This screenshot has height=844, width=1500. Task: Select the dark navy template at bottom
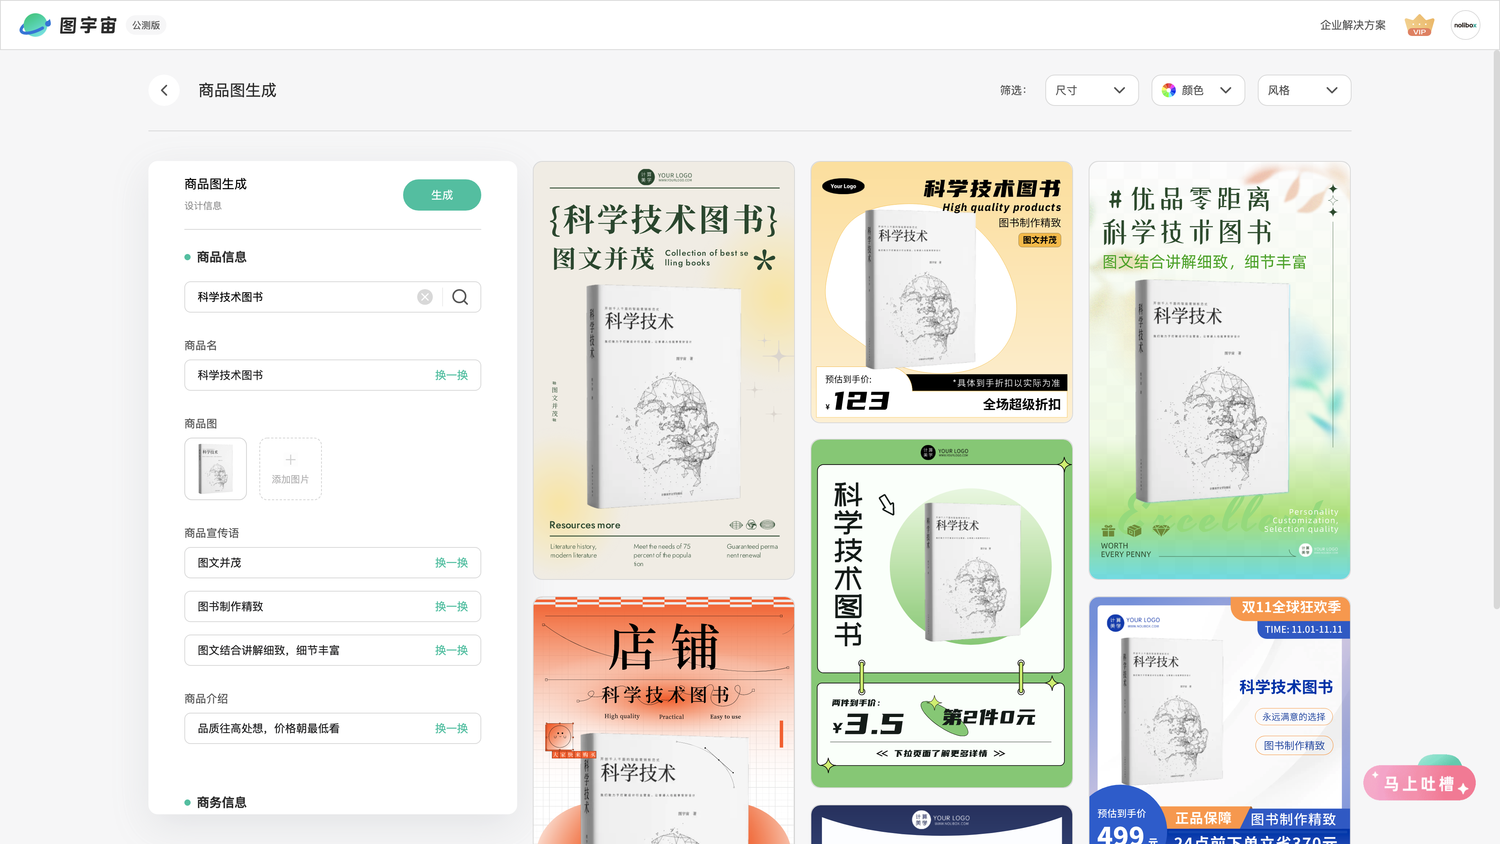tap(942, 825)
